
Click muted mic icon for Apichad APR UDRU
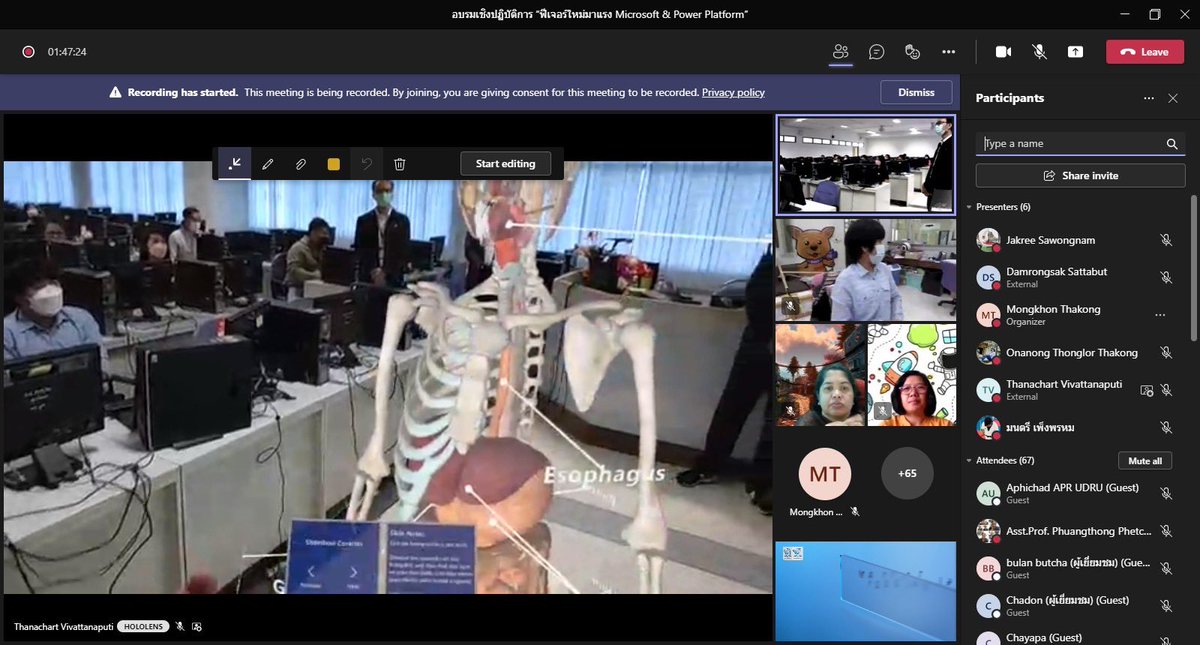coord(1165,493)
